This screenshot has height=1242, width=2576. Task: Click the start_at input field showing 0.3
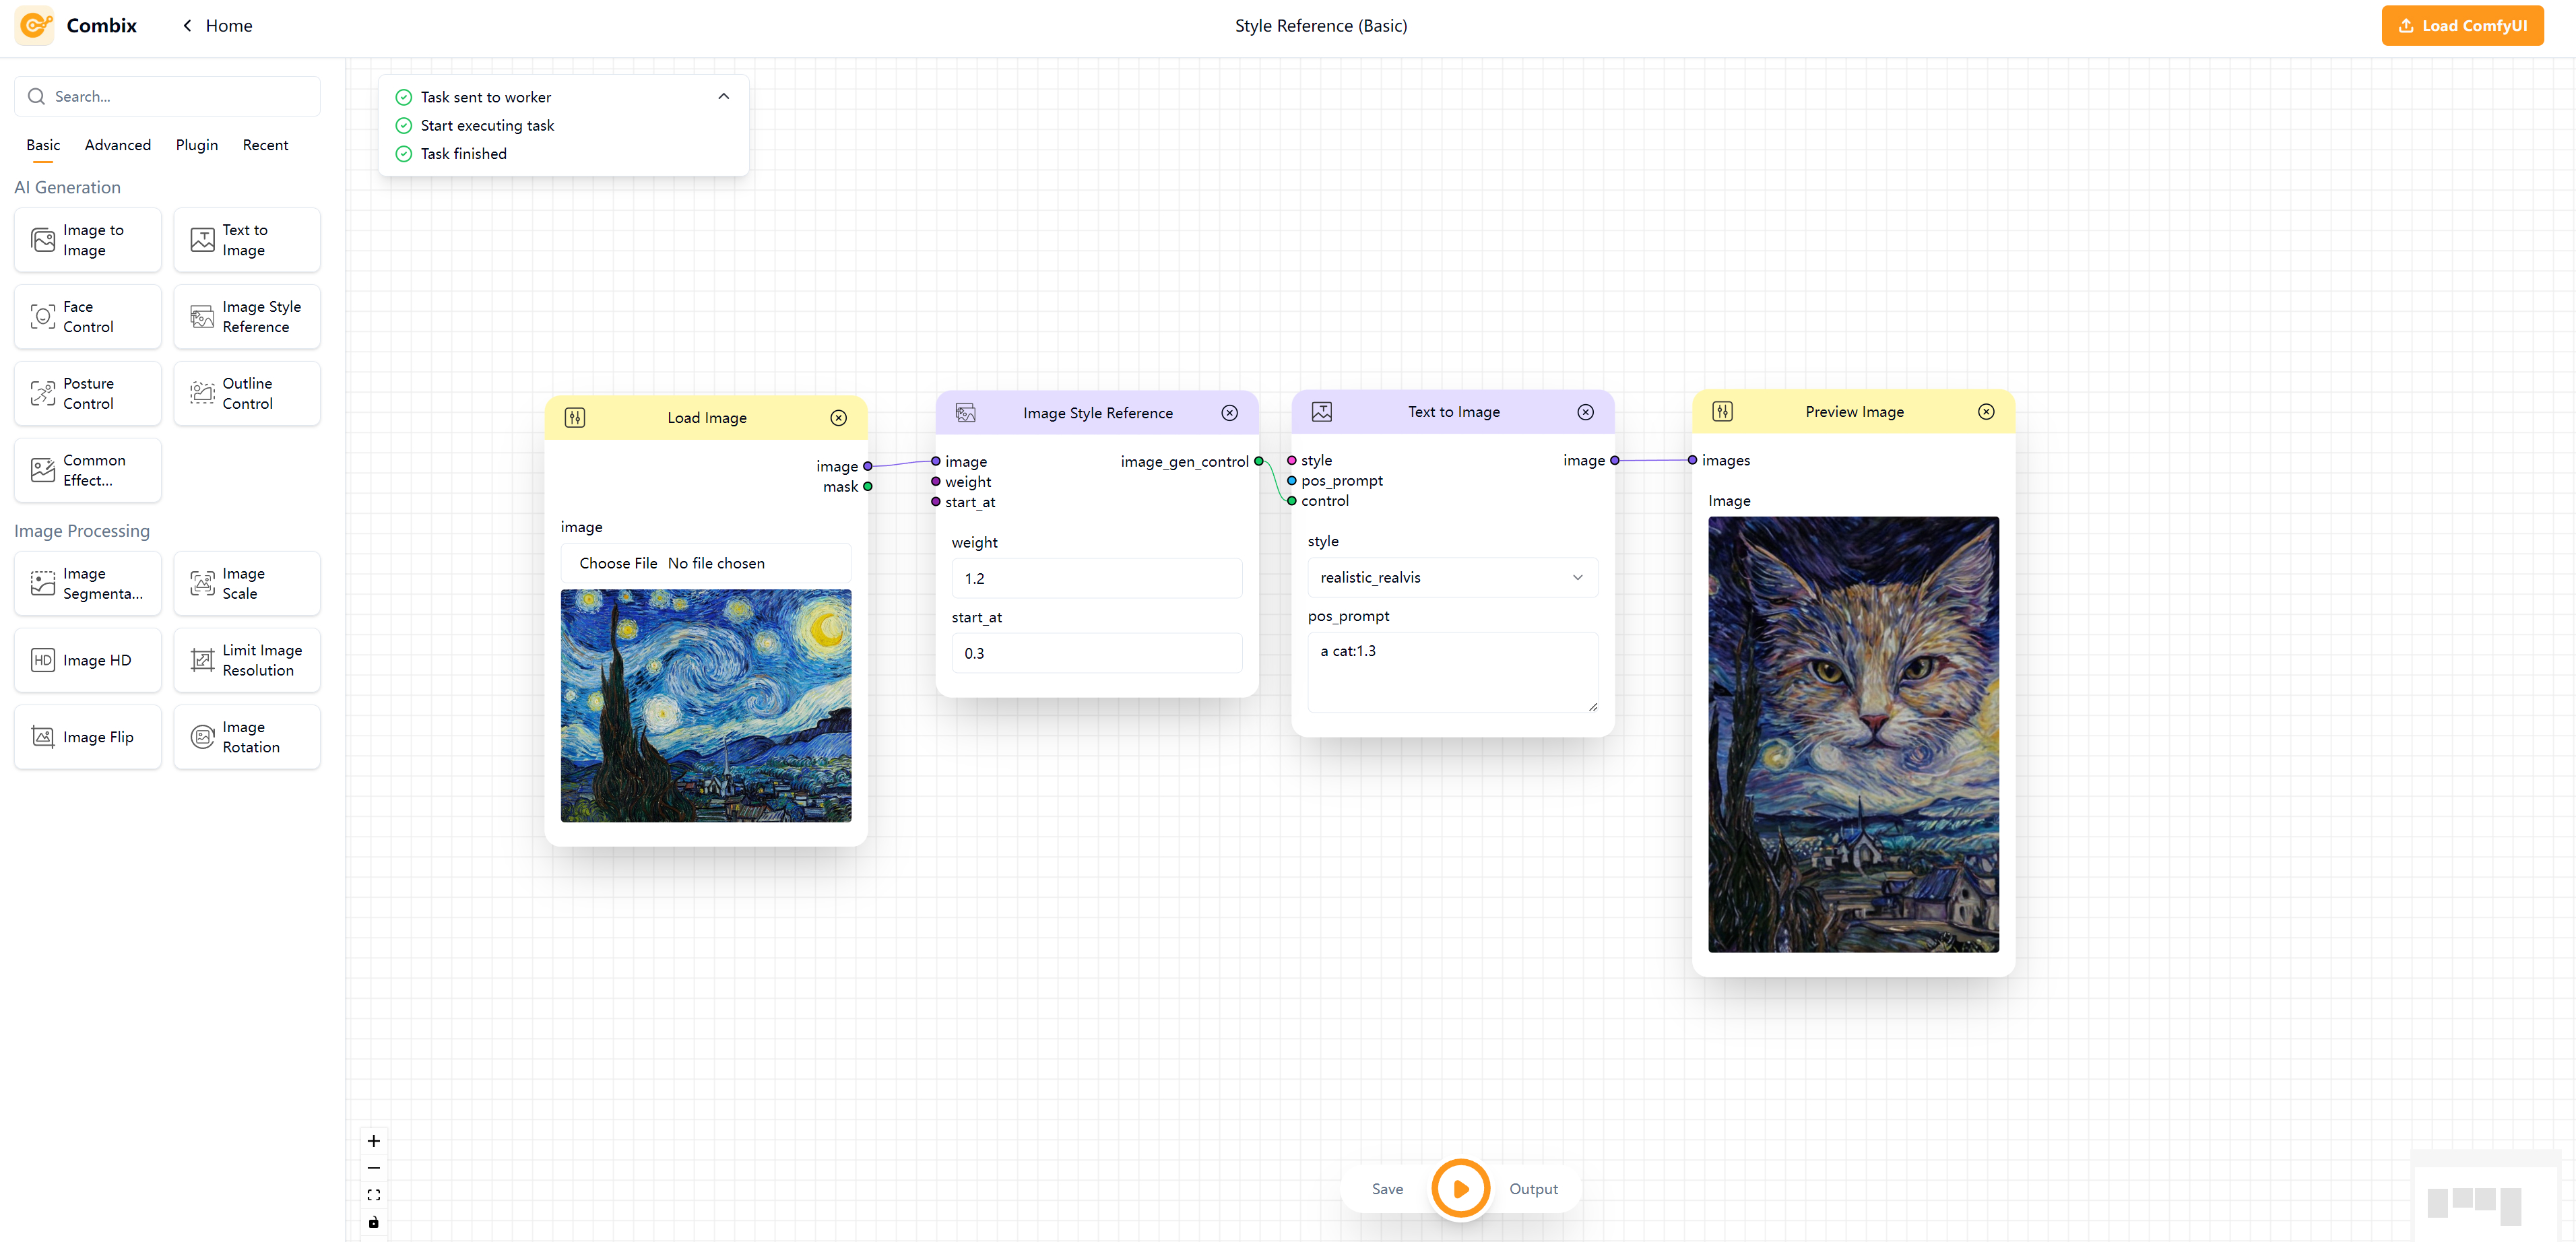click(x=1097, y=653)
